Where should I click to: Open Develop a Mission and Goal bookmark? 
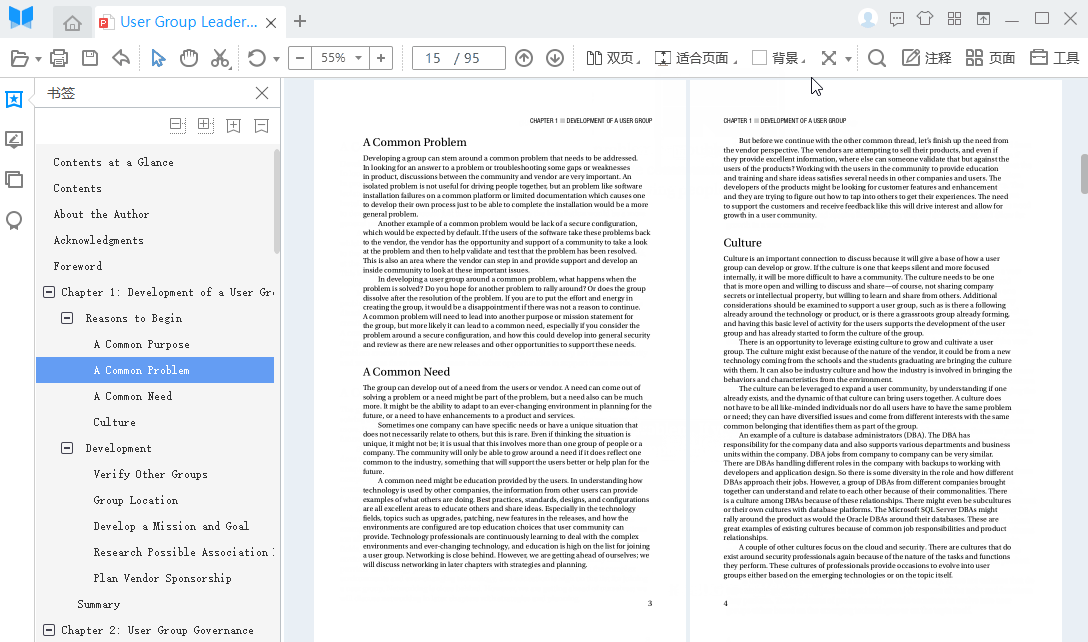171,526
